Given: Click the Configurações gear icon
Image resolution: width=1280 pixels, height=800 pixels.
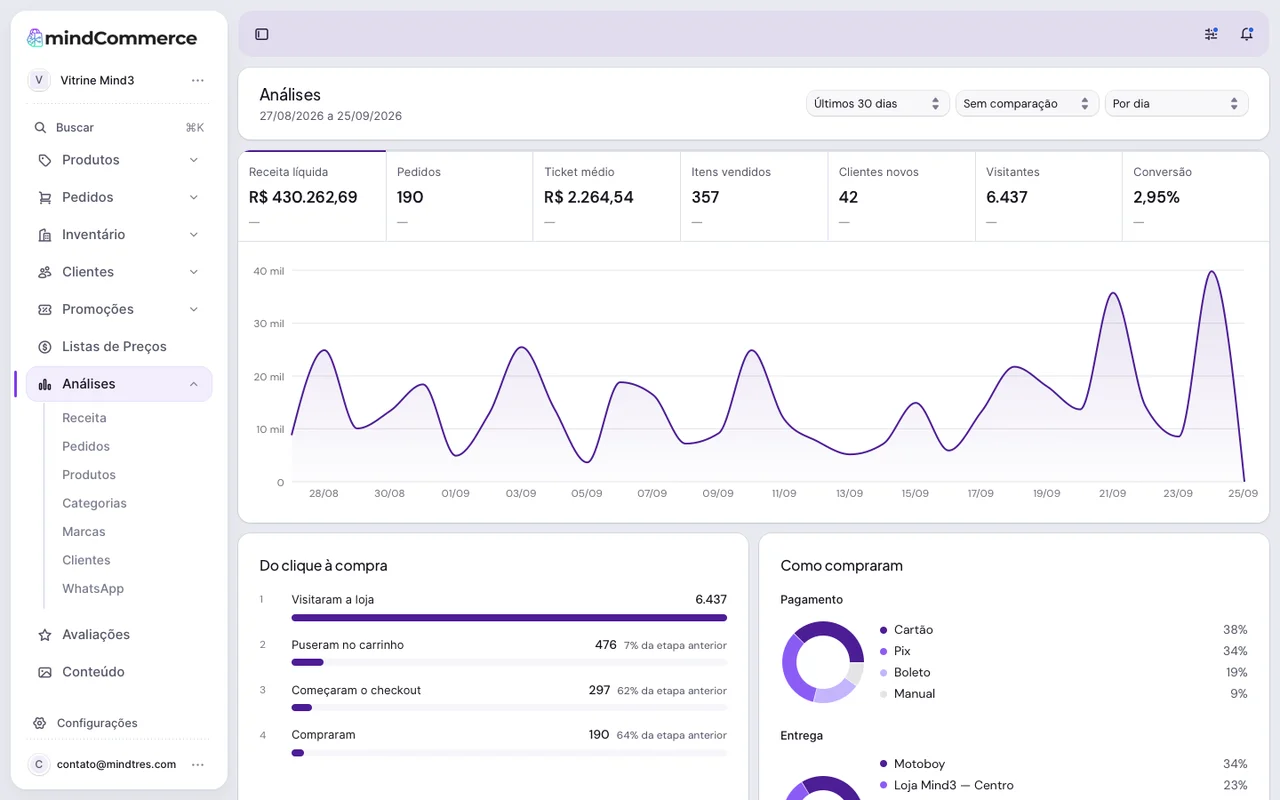Looking at the screenshot, I should pyautogui.click(x=40, y=723).
